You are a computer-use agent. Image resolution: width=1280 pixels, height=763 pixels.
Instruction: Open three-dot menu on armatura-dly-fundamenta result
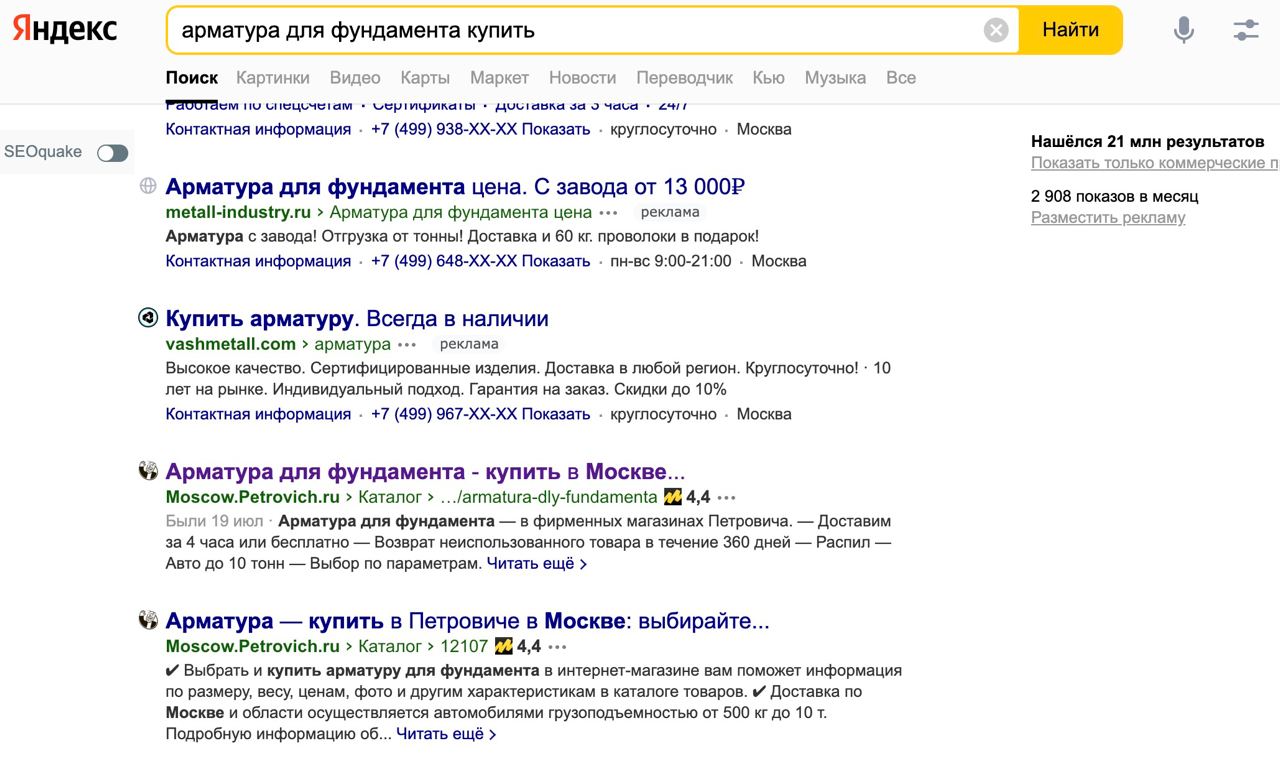click(x=727, y=498)
